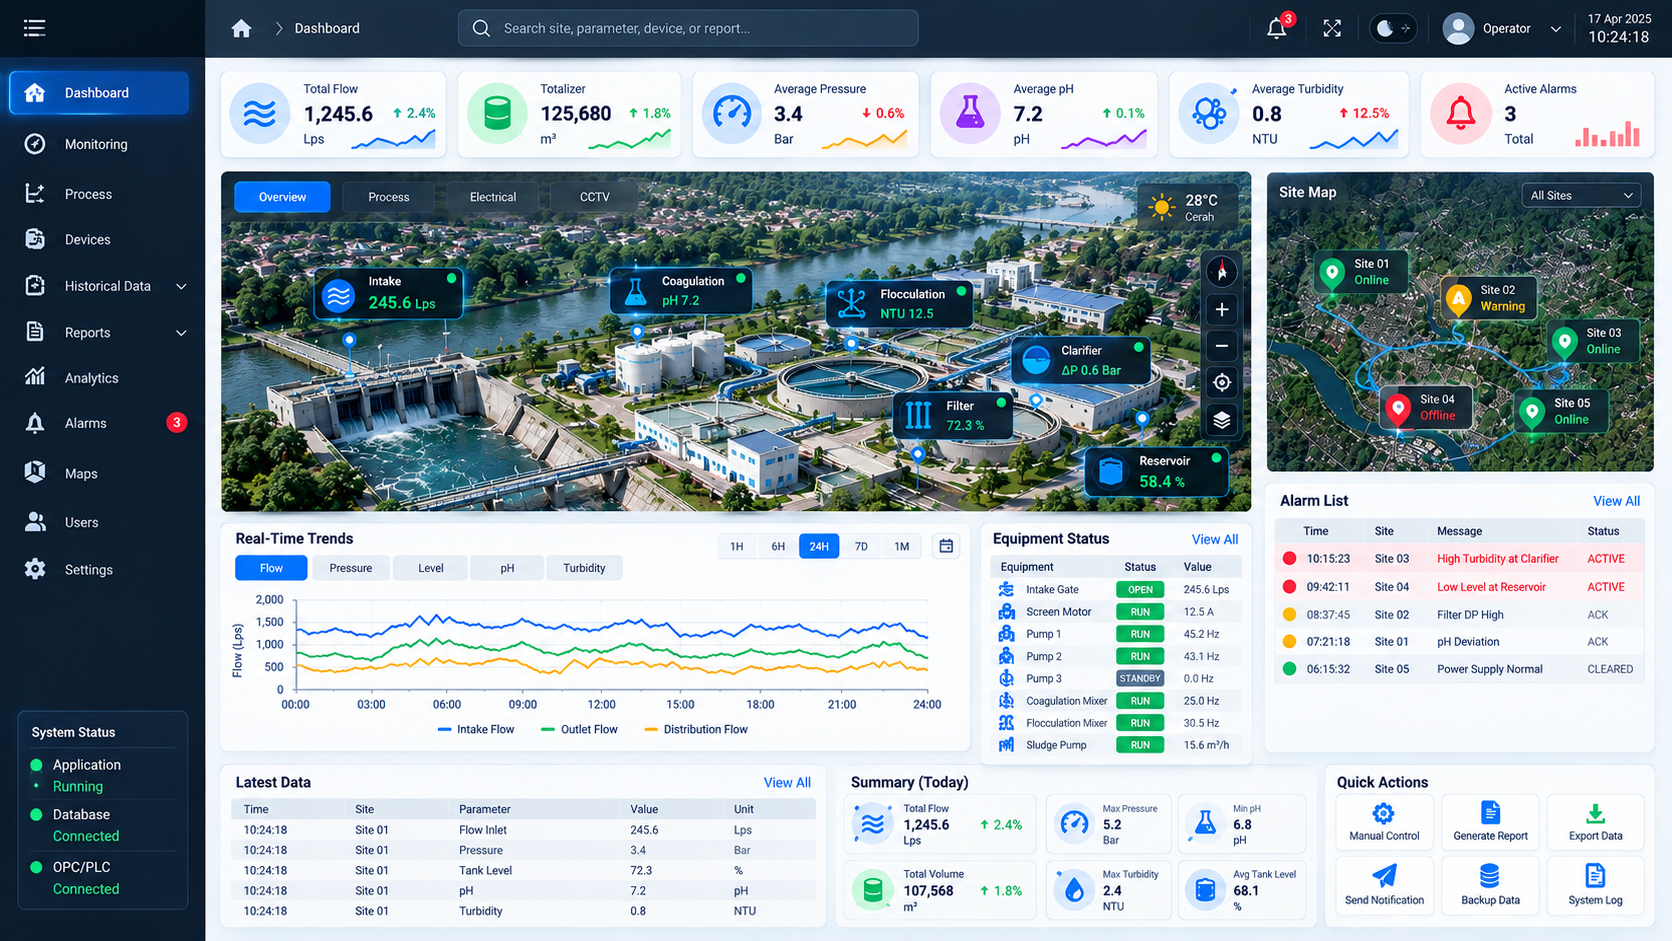Switch to the Process view tab
The image size is (1672, 941).
(389, 197)
